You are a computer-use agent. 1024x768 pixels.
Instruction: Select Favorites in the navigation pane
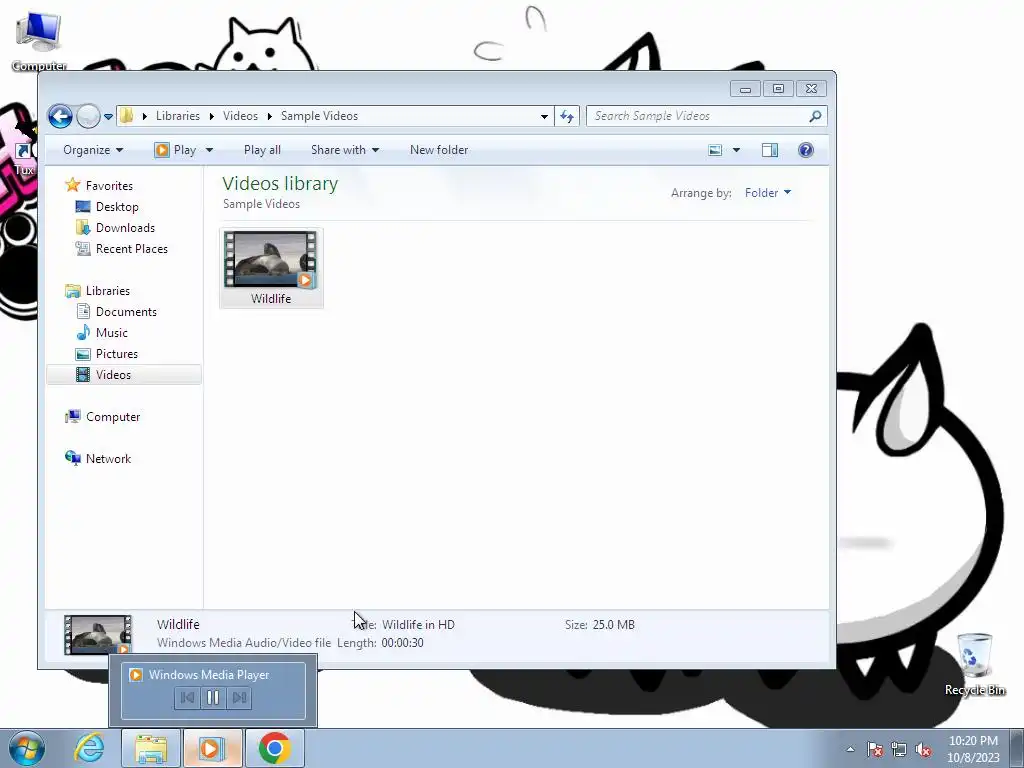click(x=108, y=185)
